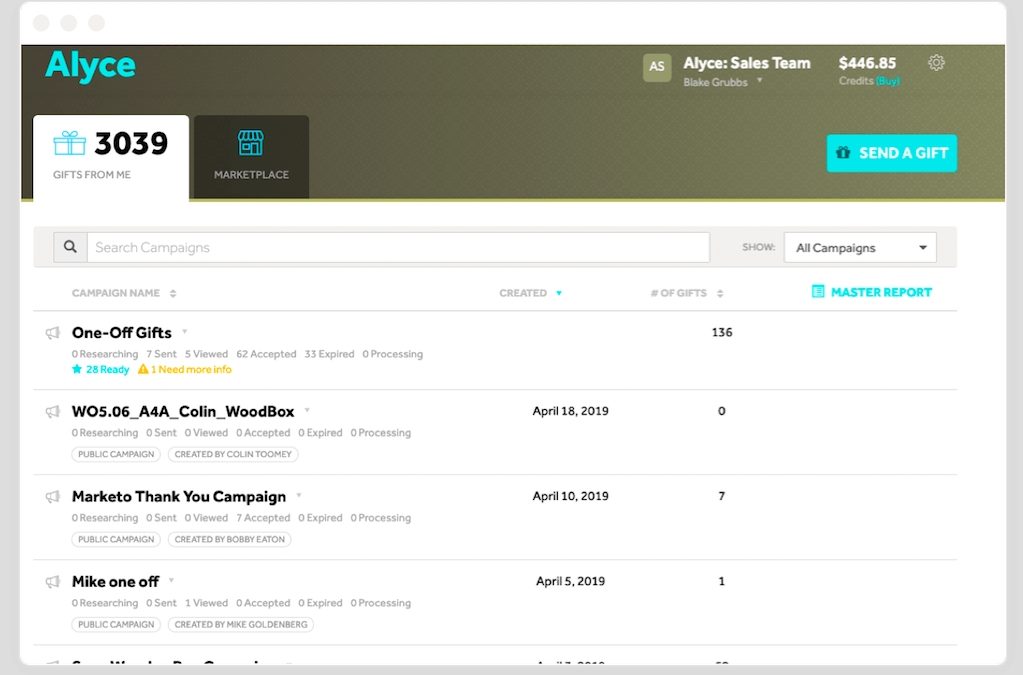
Task: Click the Alyce: Sales Team name
Action: click(x=747, y=63)
